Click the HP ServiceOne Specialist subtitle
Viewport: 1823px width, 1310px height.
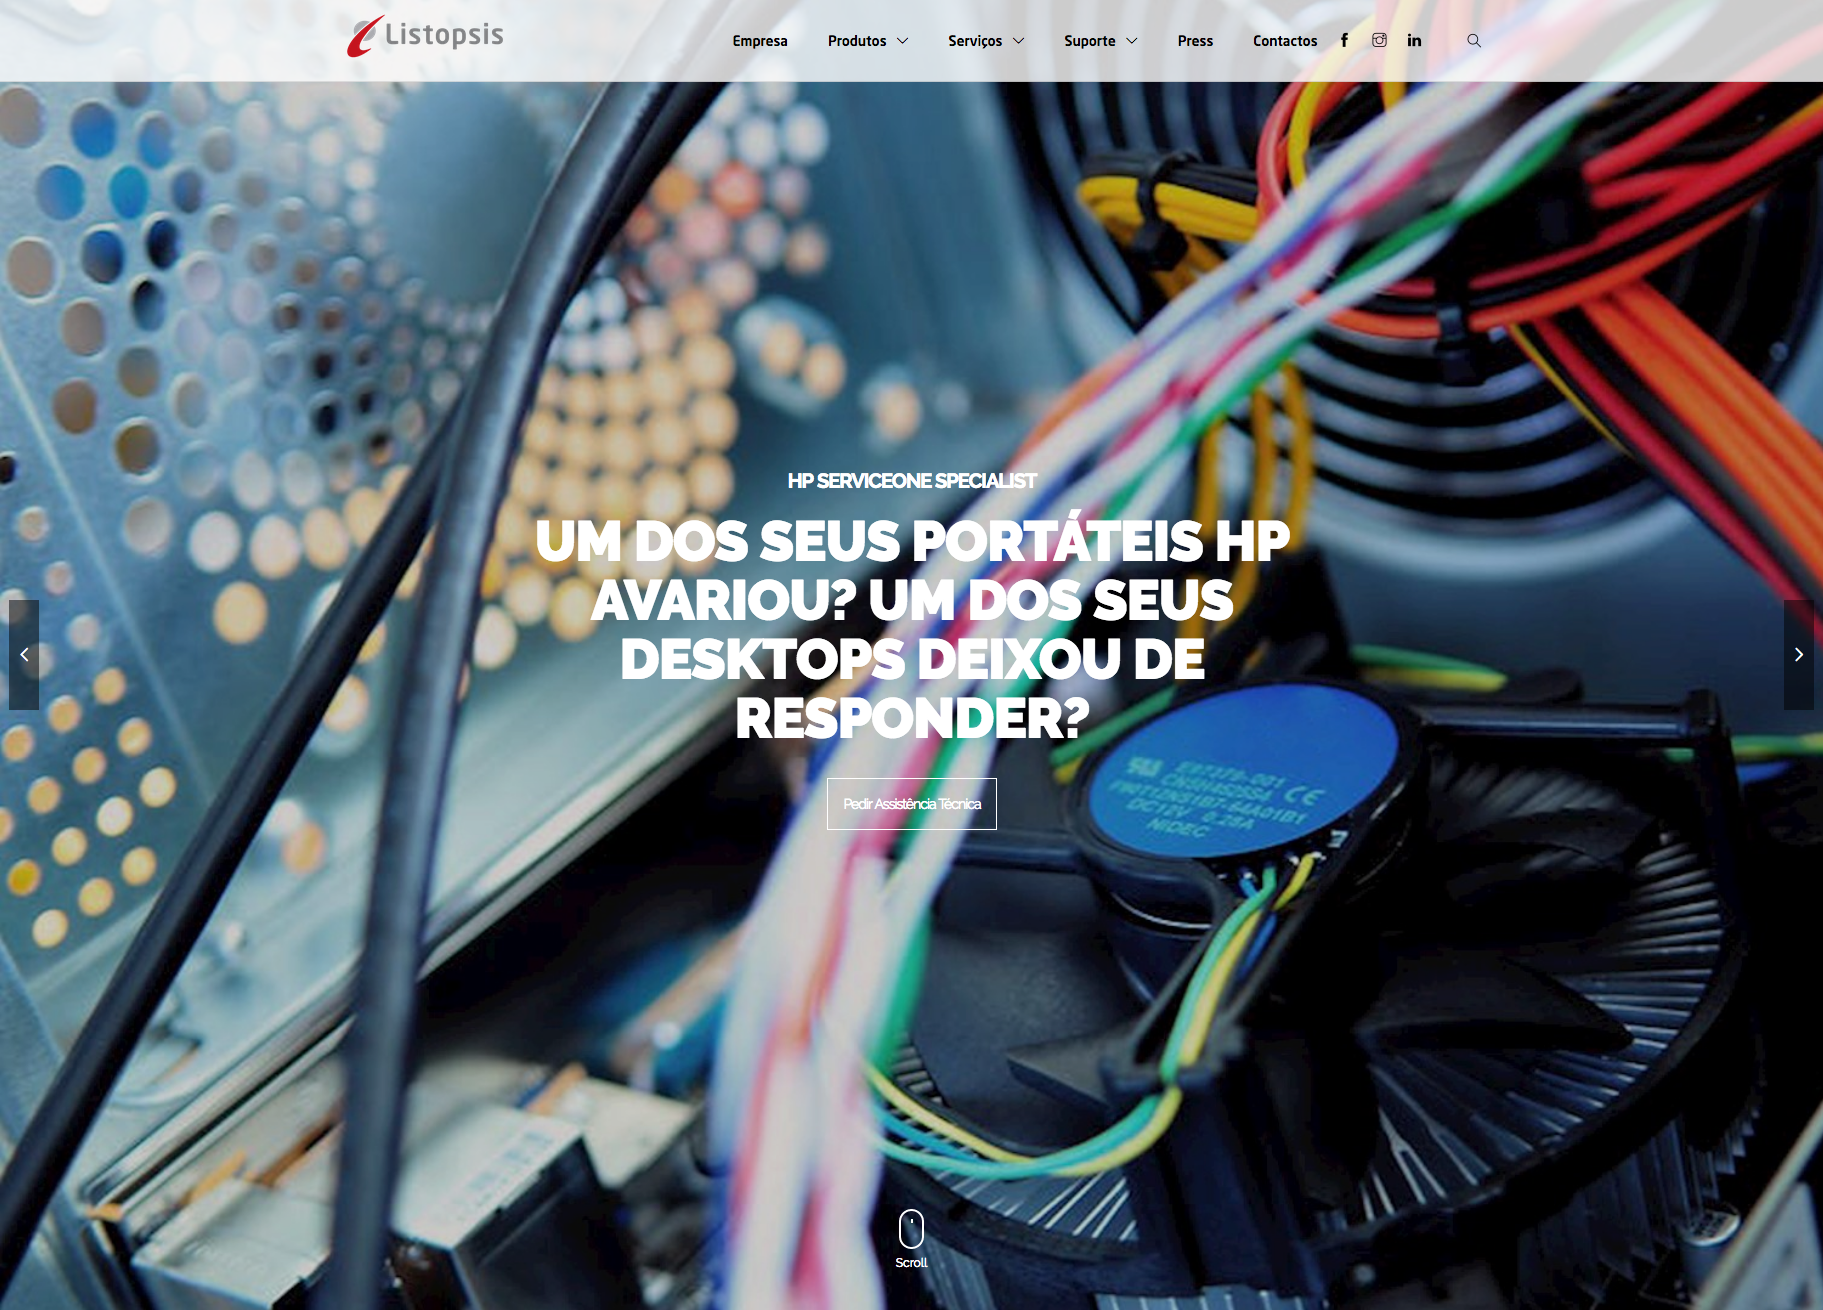click(912, 481)
